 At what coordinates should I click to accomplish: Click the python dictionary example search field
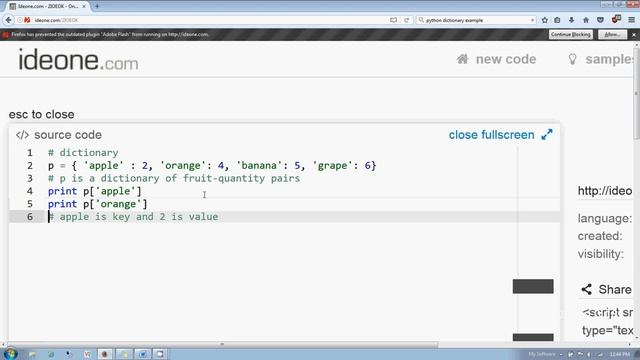[x=476, y=20]
